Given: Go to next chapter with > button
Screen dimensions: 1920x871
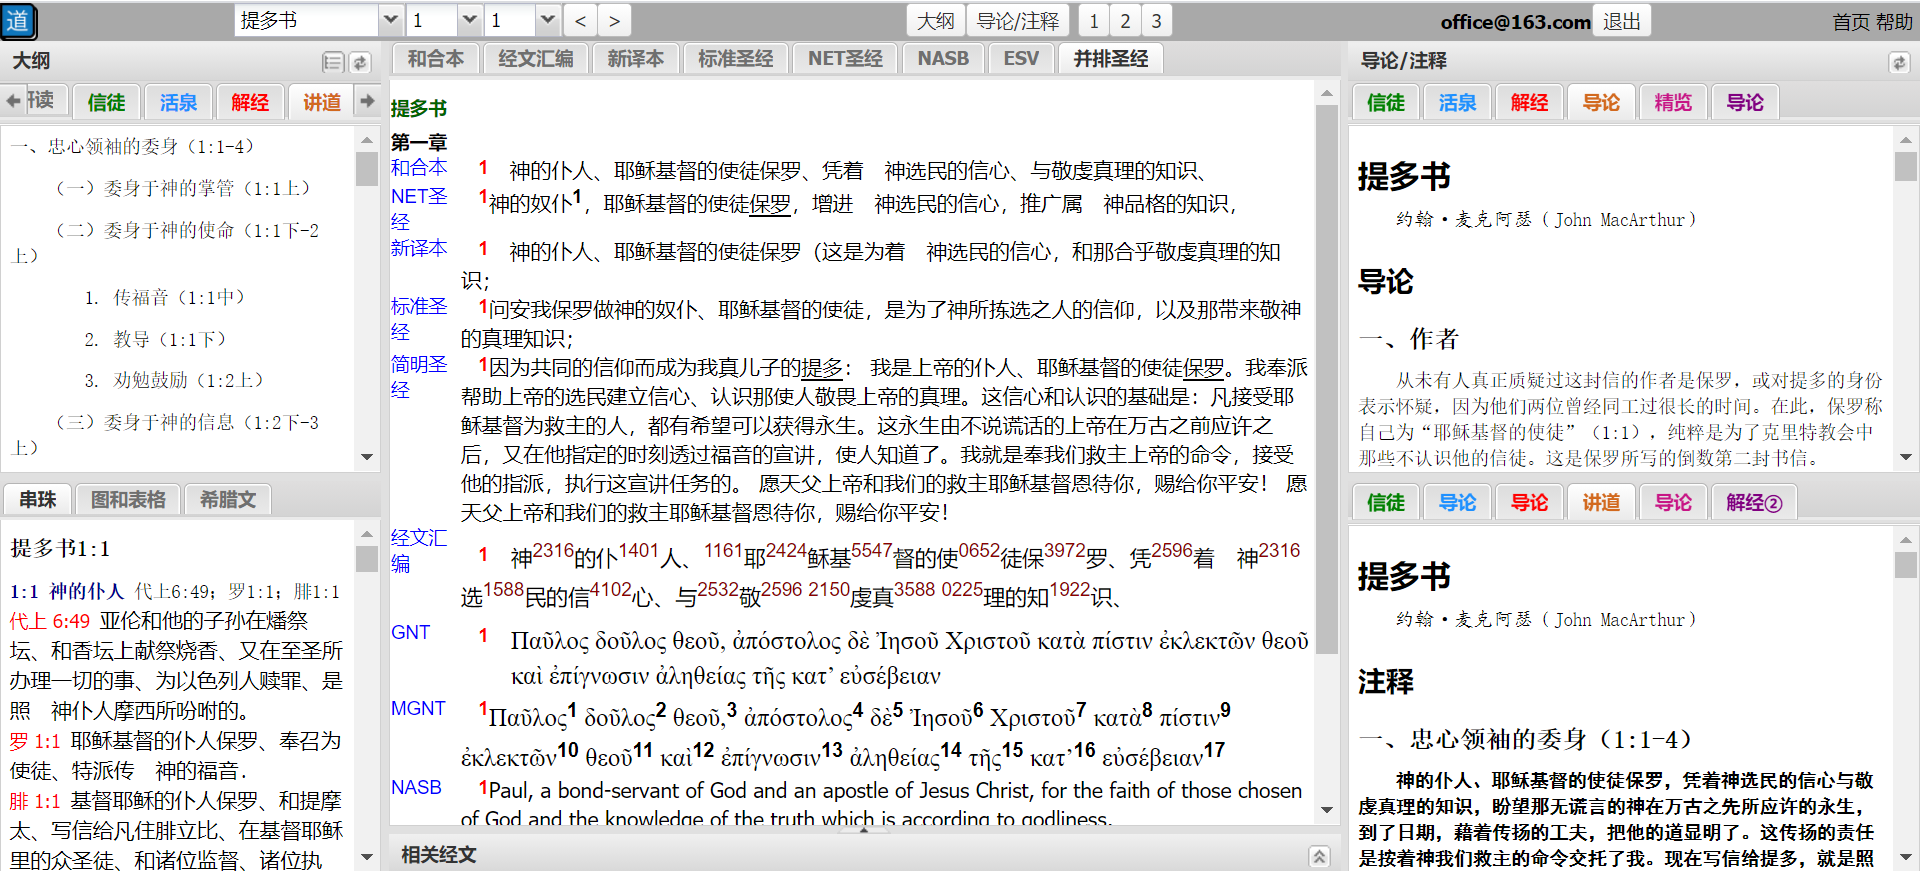Looking at the screenshot, I should 614,21.
